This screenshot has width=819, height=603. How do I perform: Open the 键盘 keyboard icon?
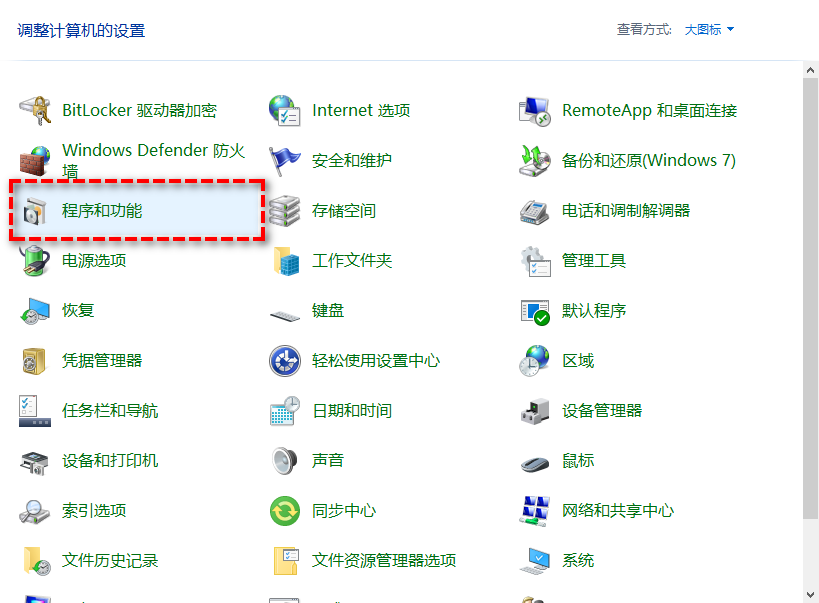285,315
